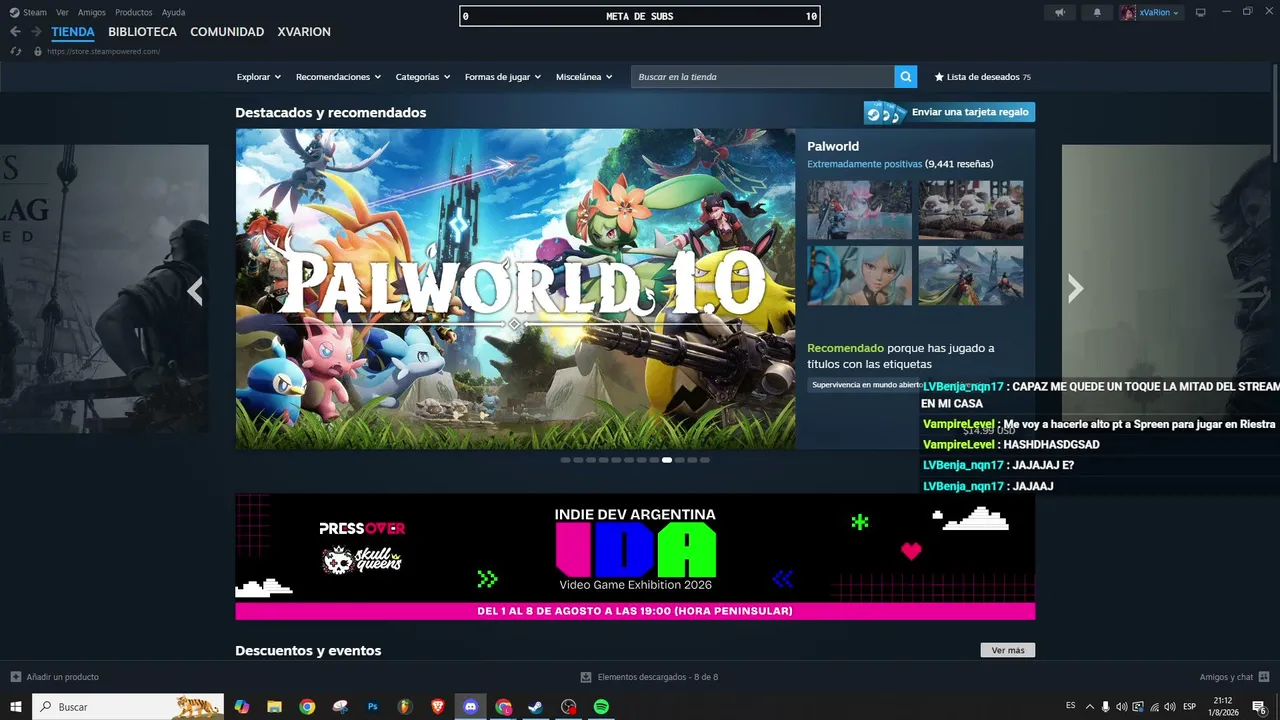Open Steam announcements megaphone icon
The height and width of the screenshot is (720, 1280).
coord(1060,13)
